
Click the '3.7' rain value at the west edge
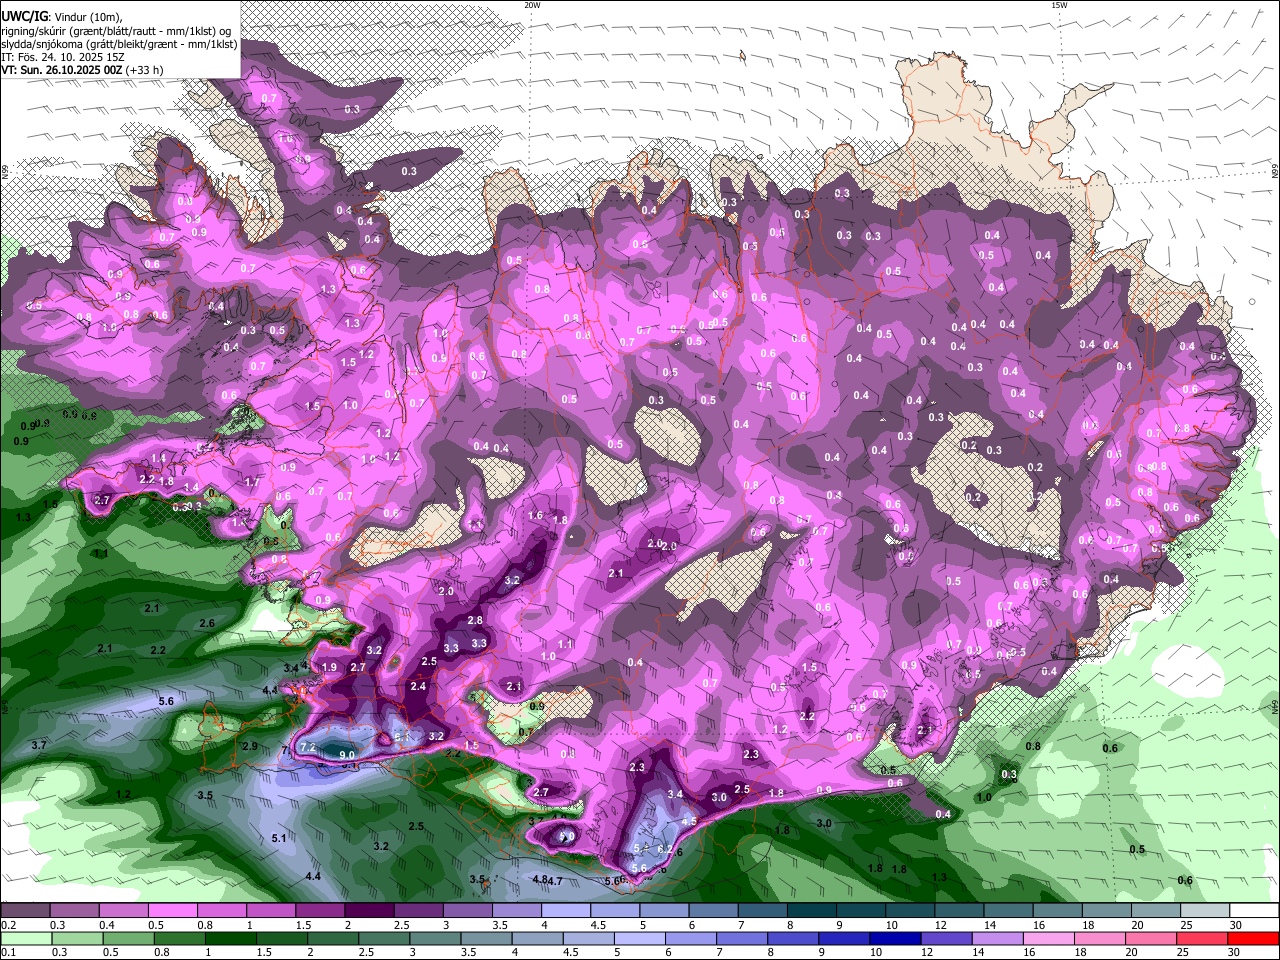39,745
